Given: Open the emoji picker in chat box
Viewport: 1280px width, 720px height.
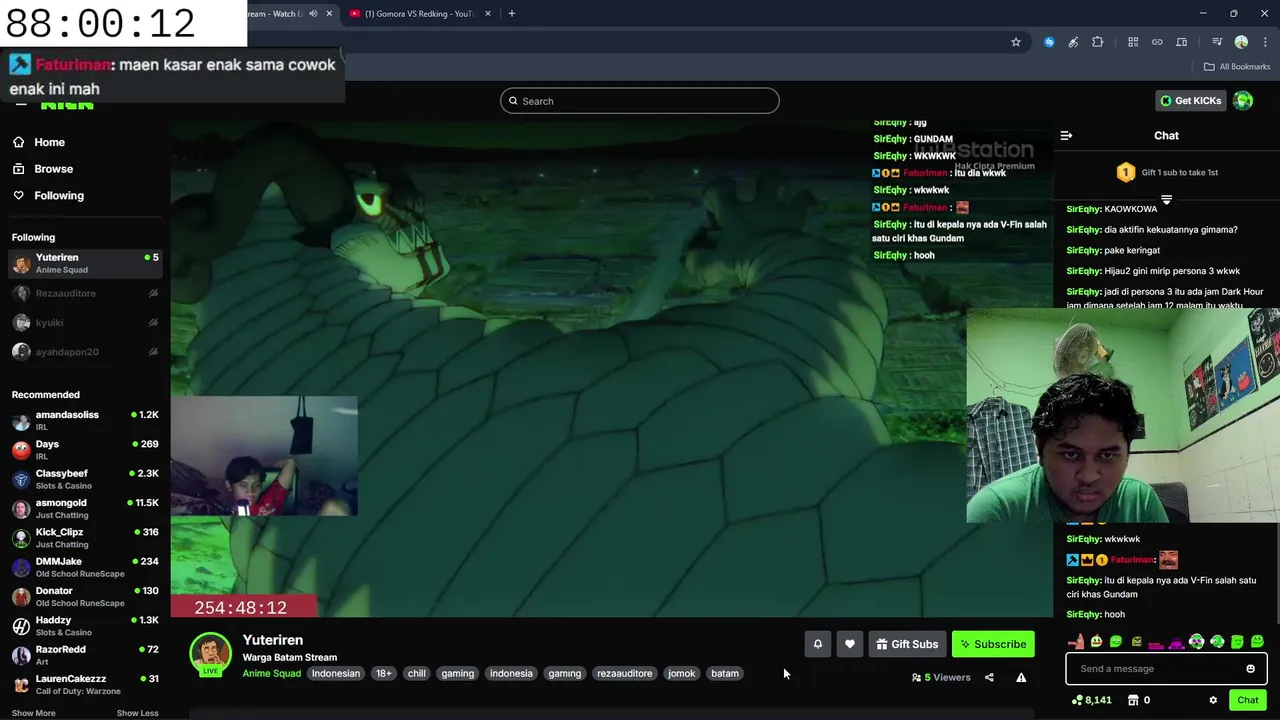Looking at the screenshot, I should click(1250, 669).
